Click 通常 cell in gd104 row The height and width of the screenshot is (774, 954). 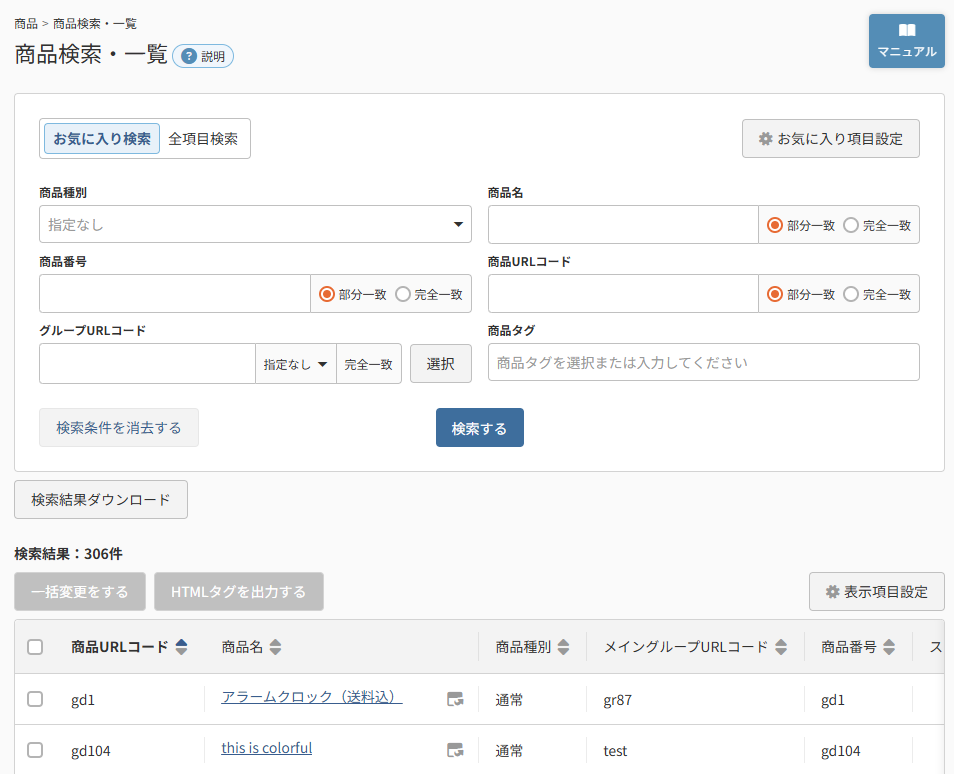click(x=509, y=751)
